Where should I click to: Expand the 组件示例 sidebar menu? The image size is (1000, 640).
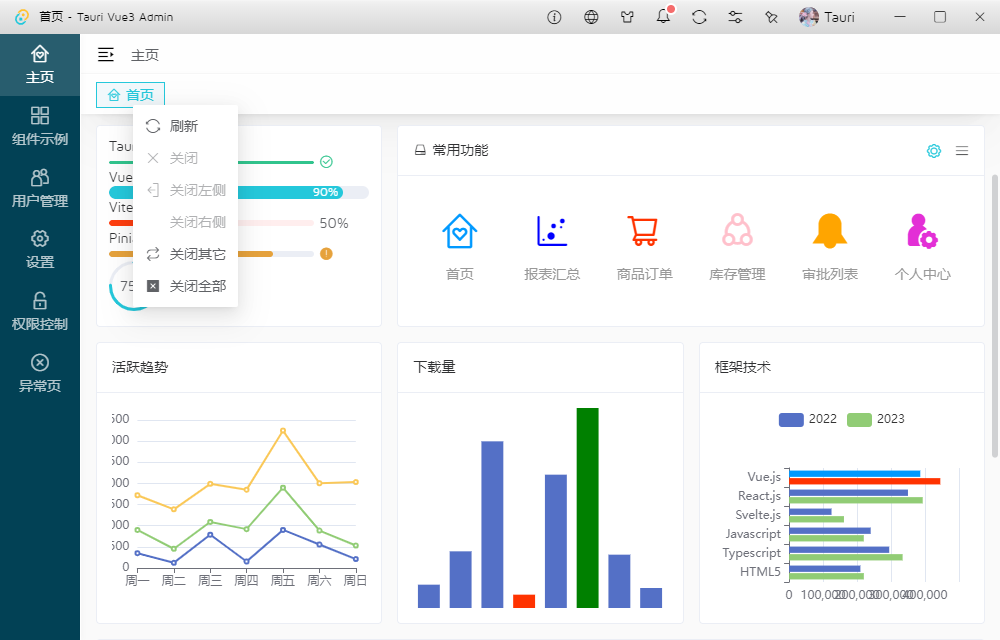(x=40, y=126)
